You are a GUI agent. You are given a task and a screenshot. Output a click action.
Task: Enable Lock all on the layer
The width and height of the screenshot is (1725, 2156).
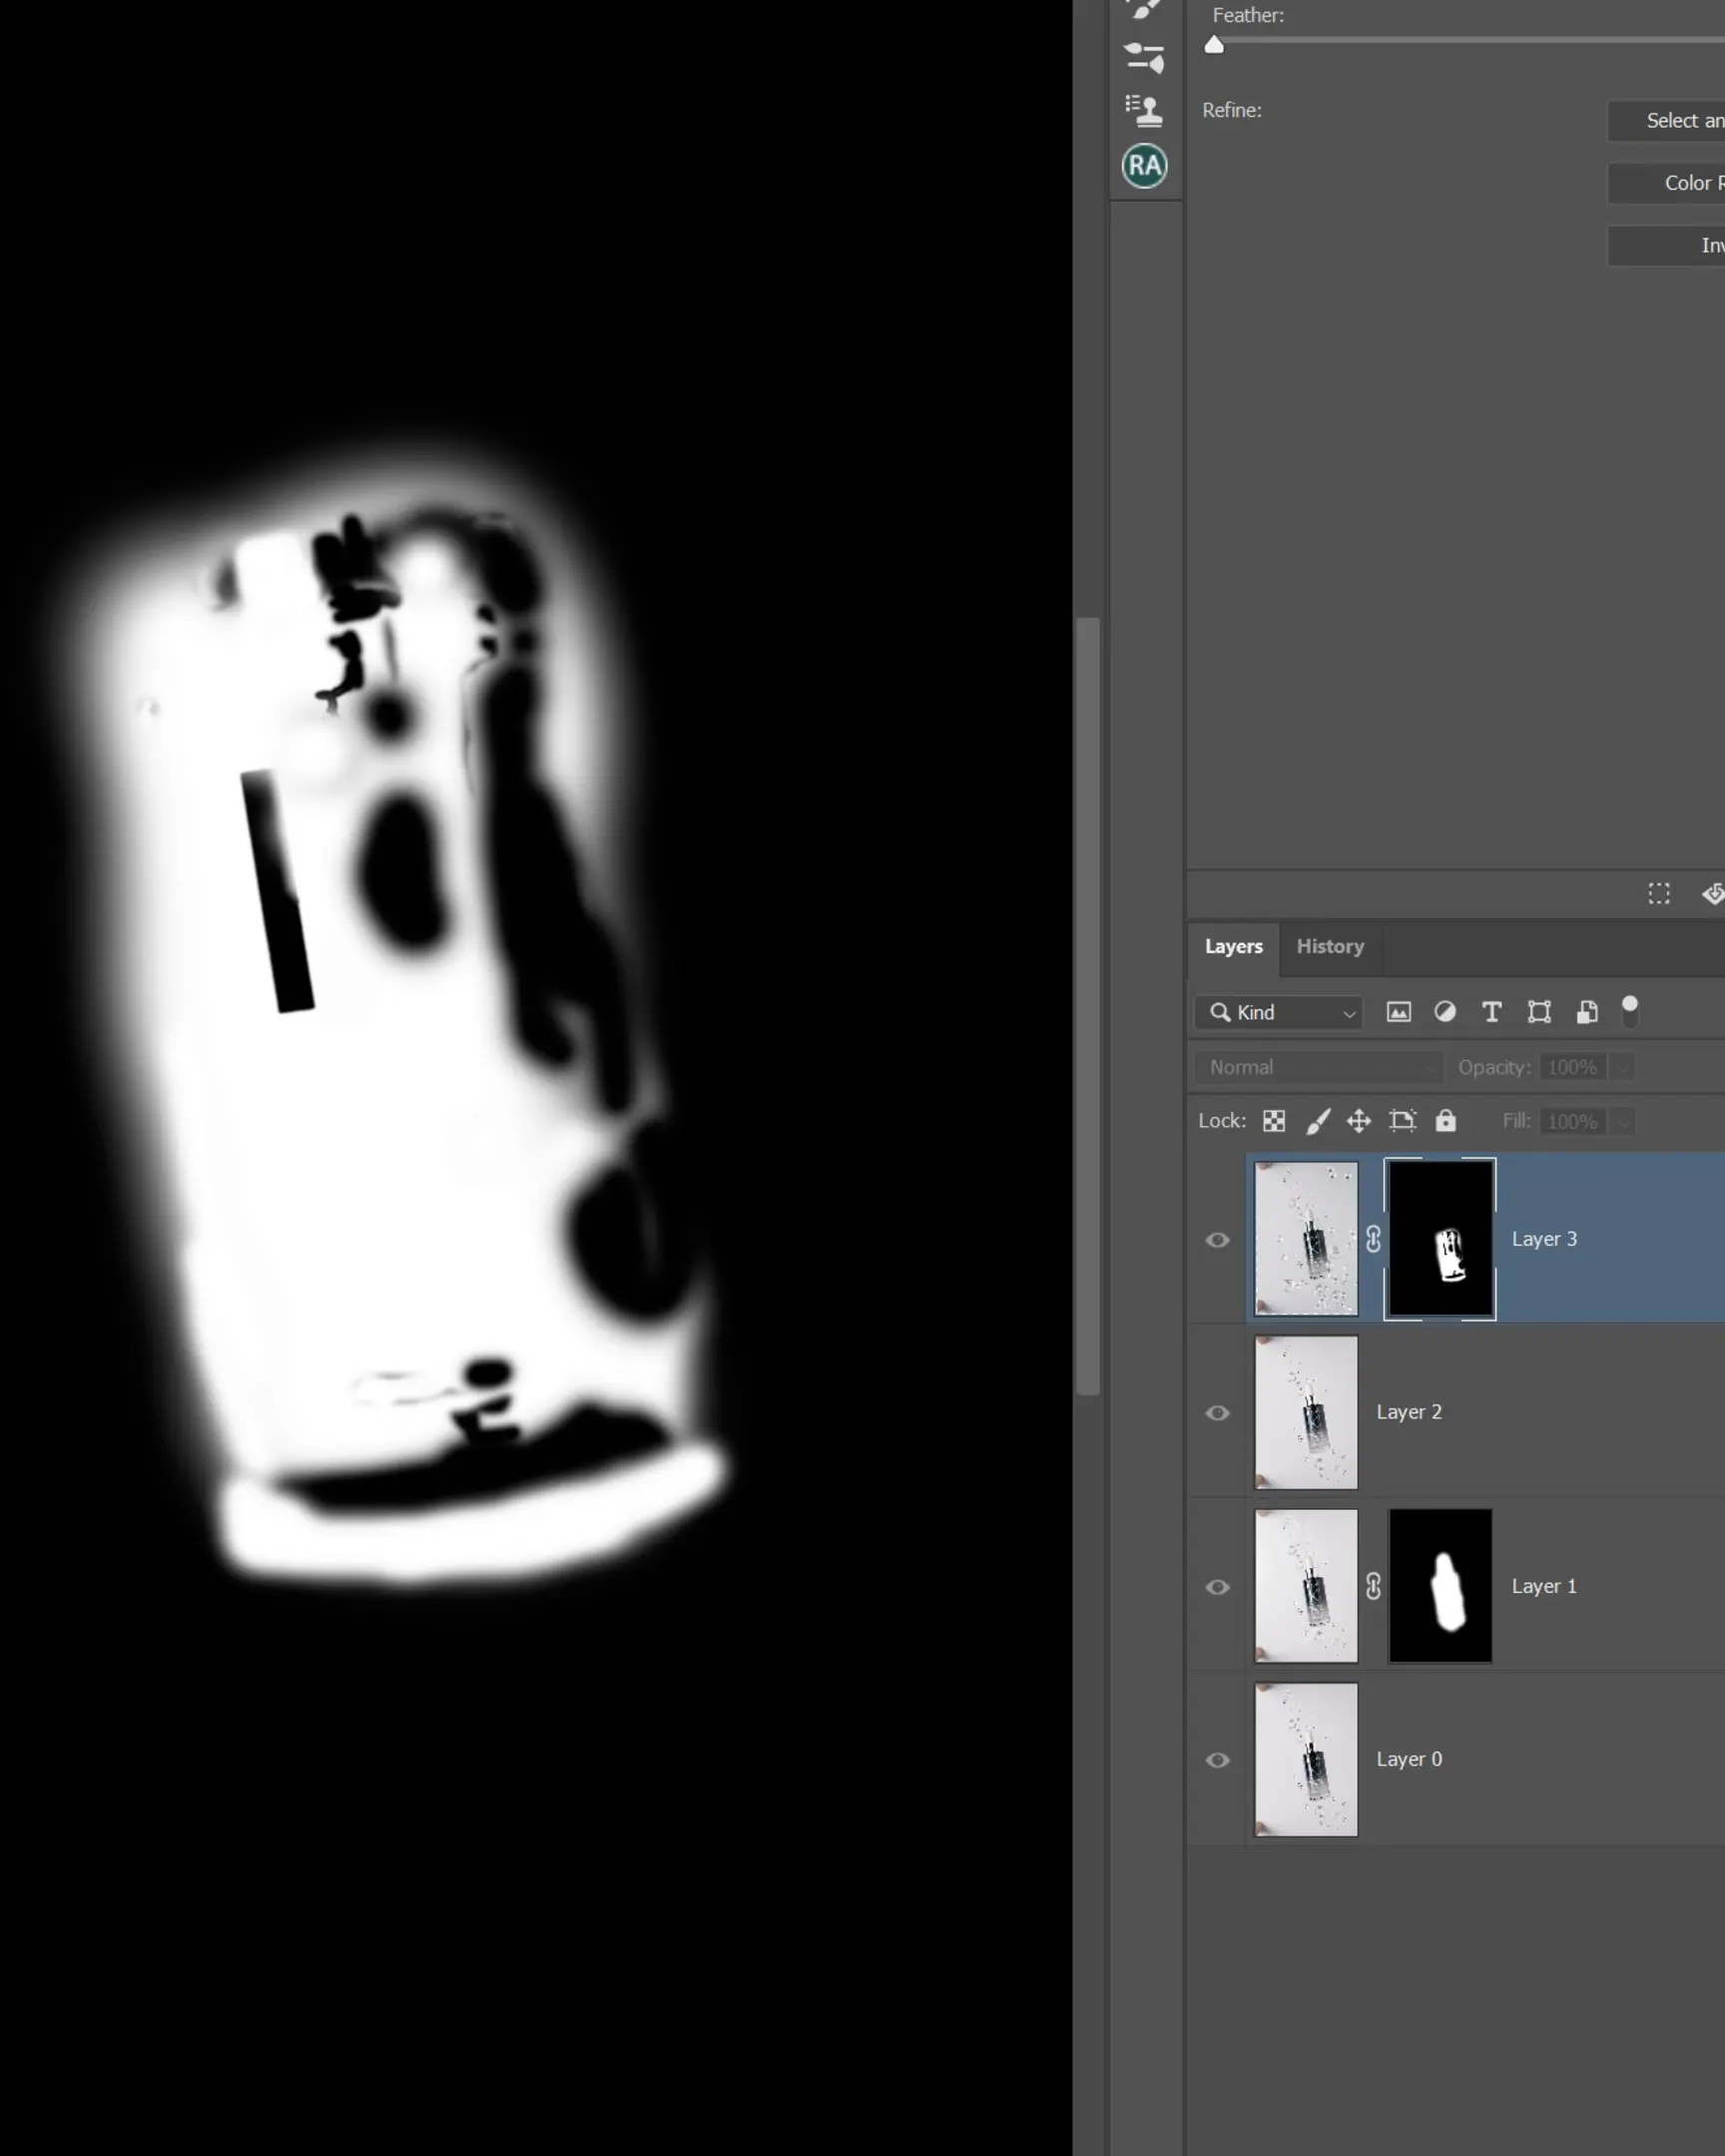[1447, 1121]
